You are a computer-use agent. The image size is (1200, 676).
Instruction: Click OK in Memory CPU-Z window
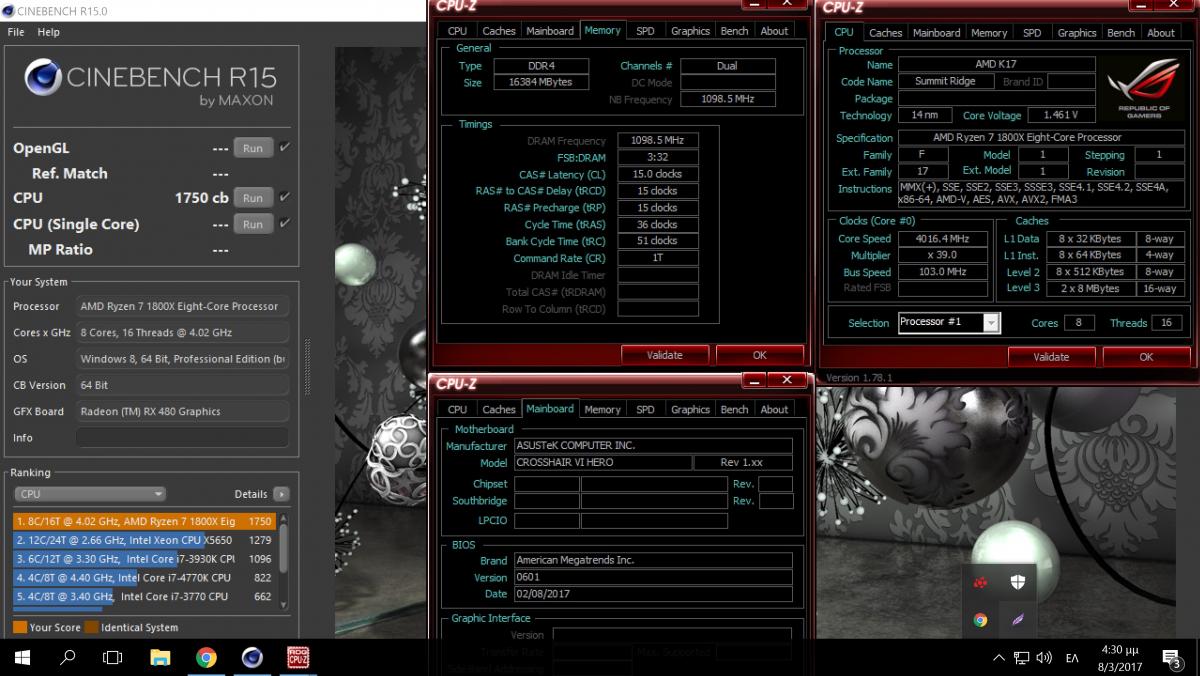tap(760, 355)
